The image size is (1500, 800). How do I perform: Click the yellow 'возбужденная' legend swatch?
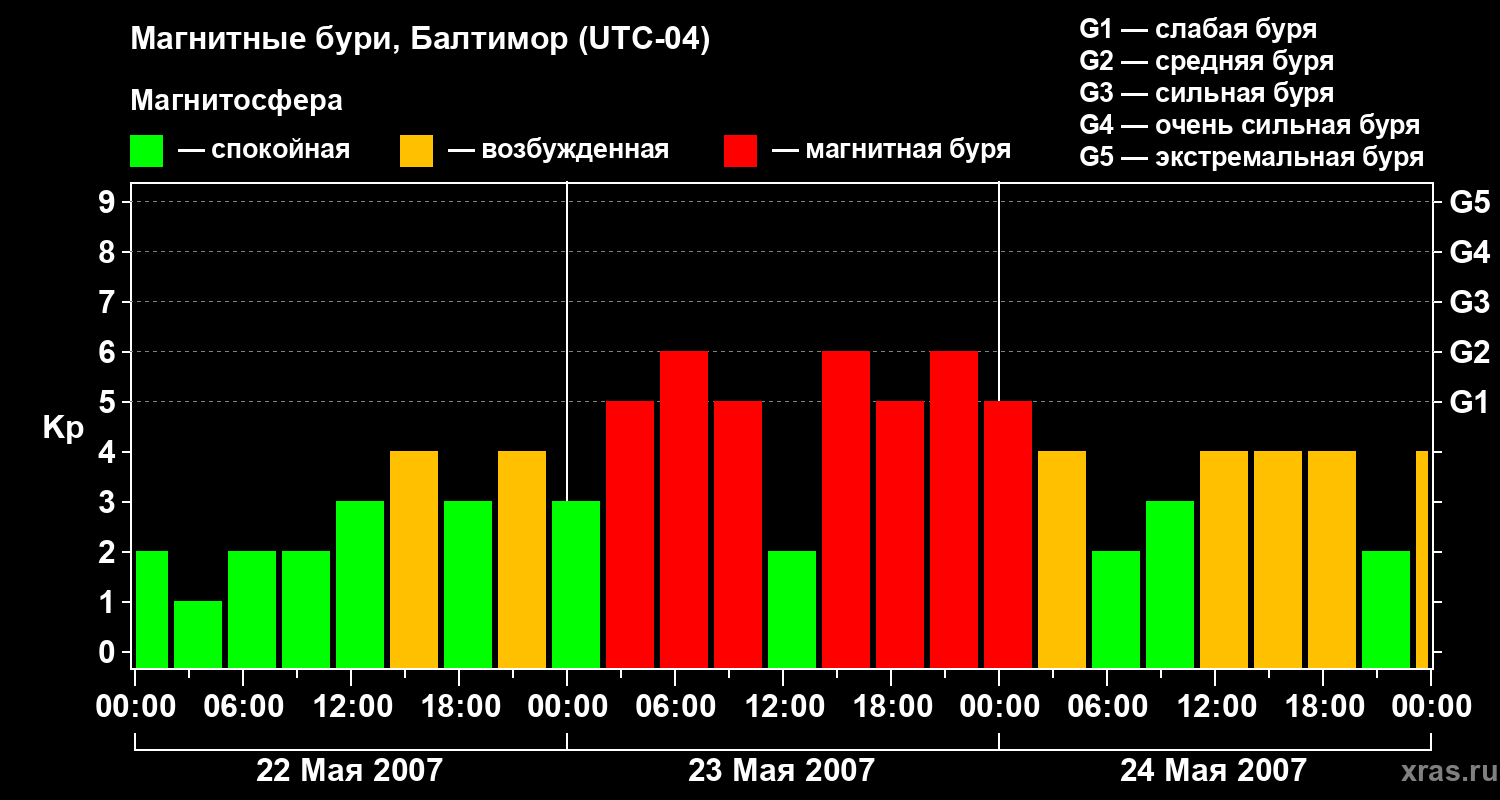click(x=416, y=151)
